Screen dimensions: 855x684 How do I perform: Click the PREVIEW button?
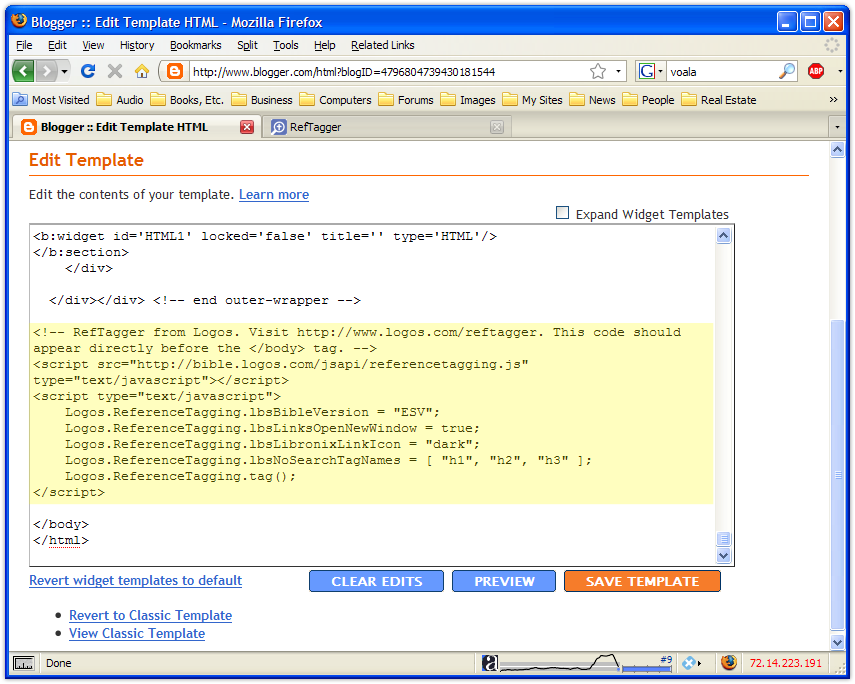click(x=504, y=581)
